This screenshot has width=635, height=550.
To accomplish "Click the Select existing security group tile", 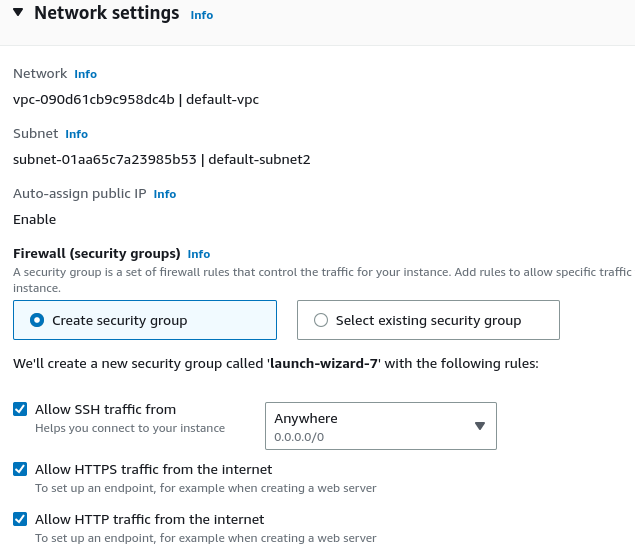I will click(428, 320).
